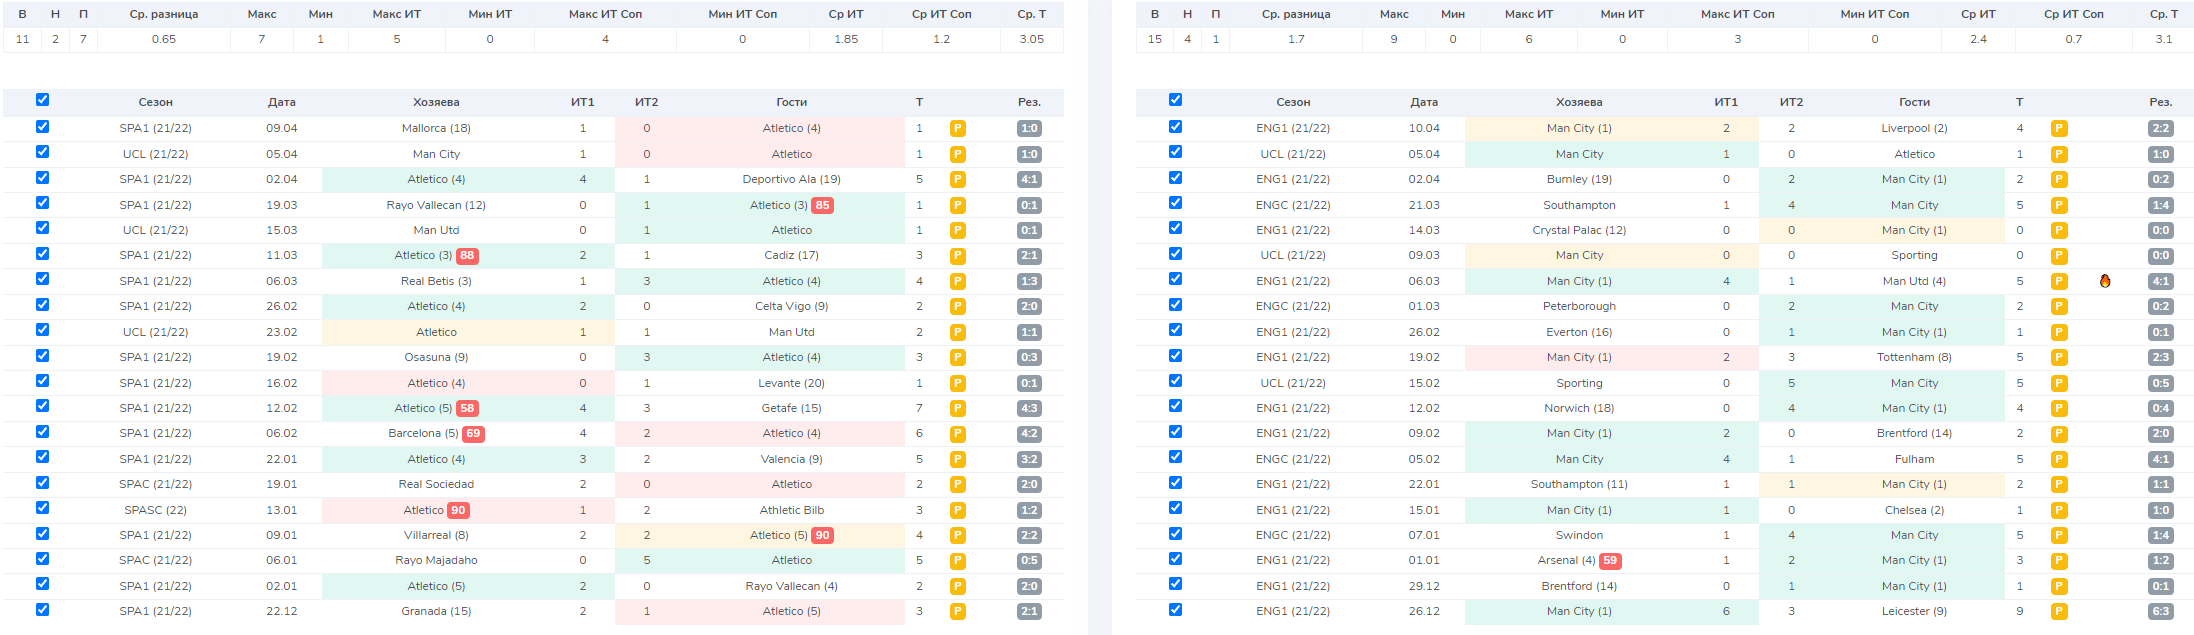
Task: Click the yellow P icon in Deportivo Ala (19) row
Action: [957, 179]
